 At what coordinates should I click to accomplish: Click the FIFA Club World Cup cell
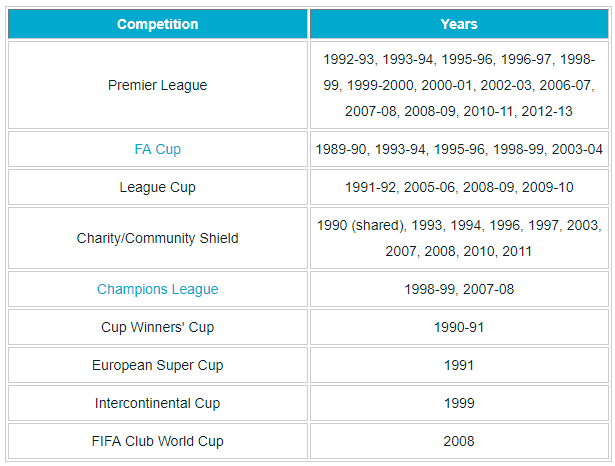(x=158, y=441)
